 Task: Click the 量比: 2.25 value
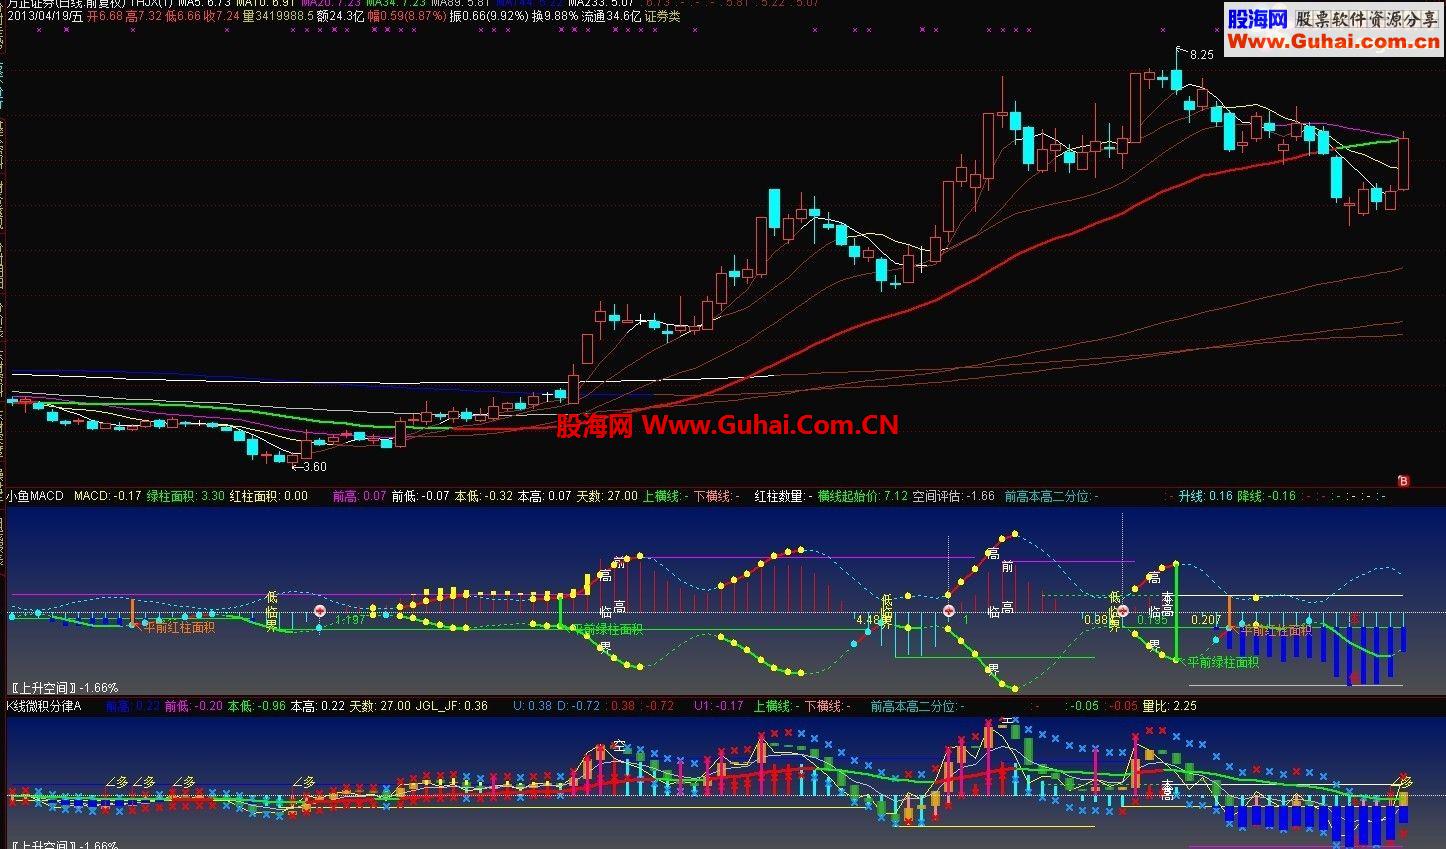point(1170,706)
